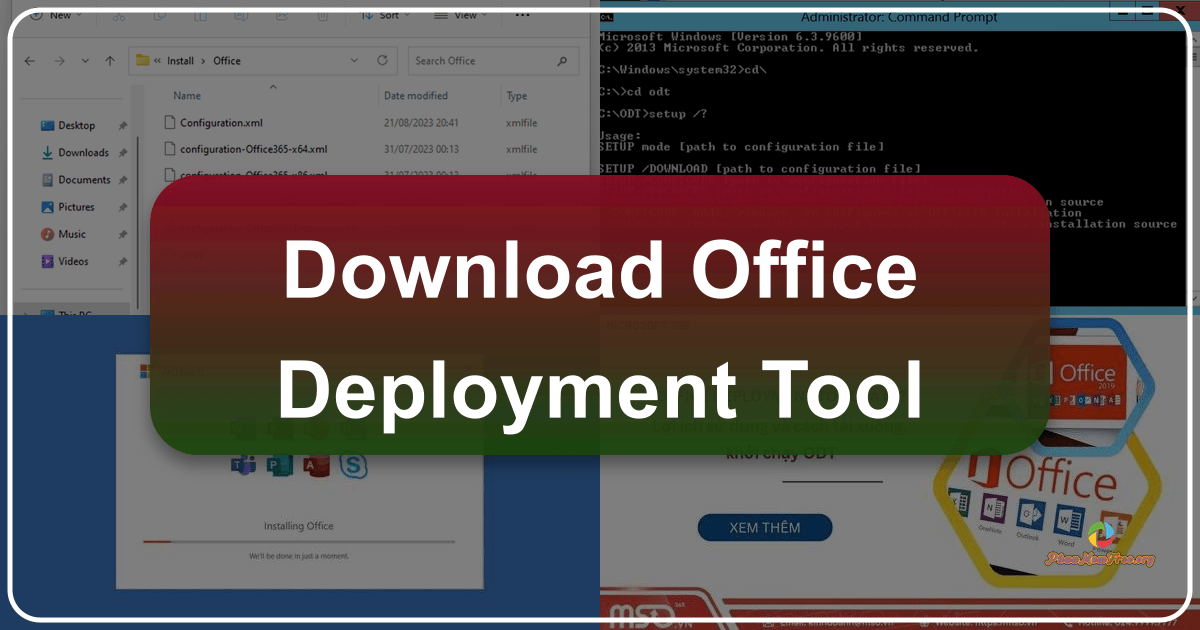The height and width of the screenshot is (630, 1200).
Task: Navigate to Install via the breadcrumb link
Action: pyautogui.click(x=182, y=60)
